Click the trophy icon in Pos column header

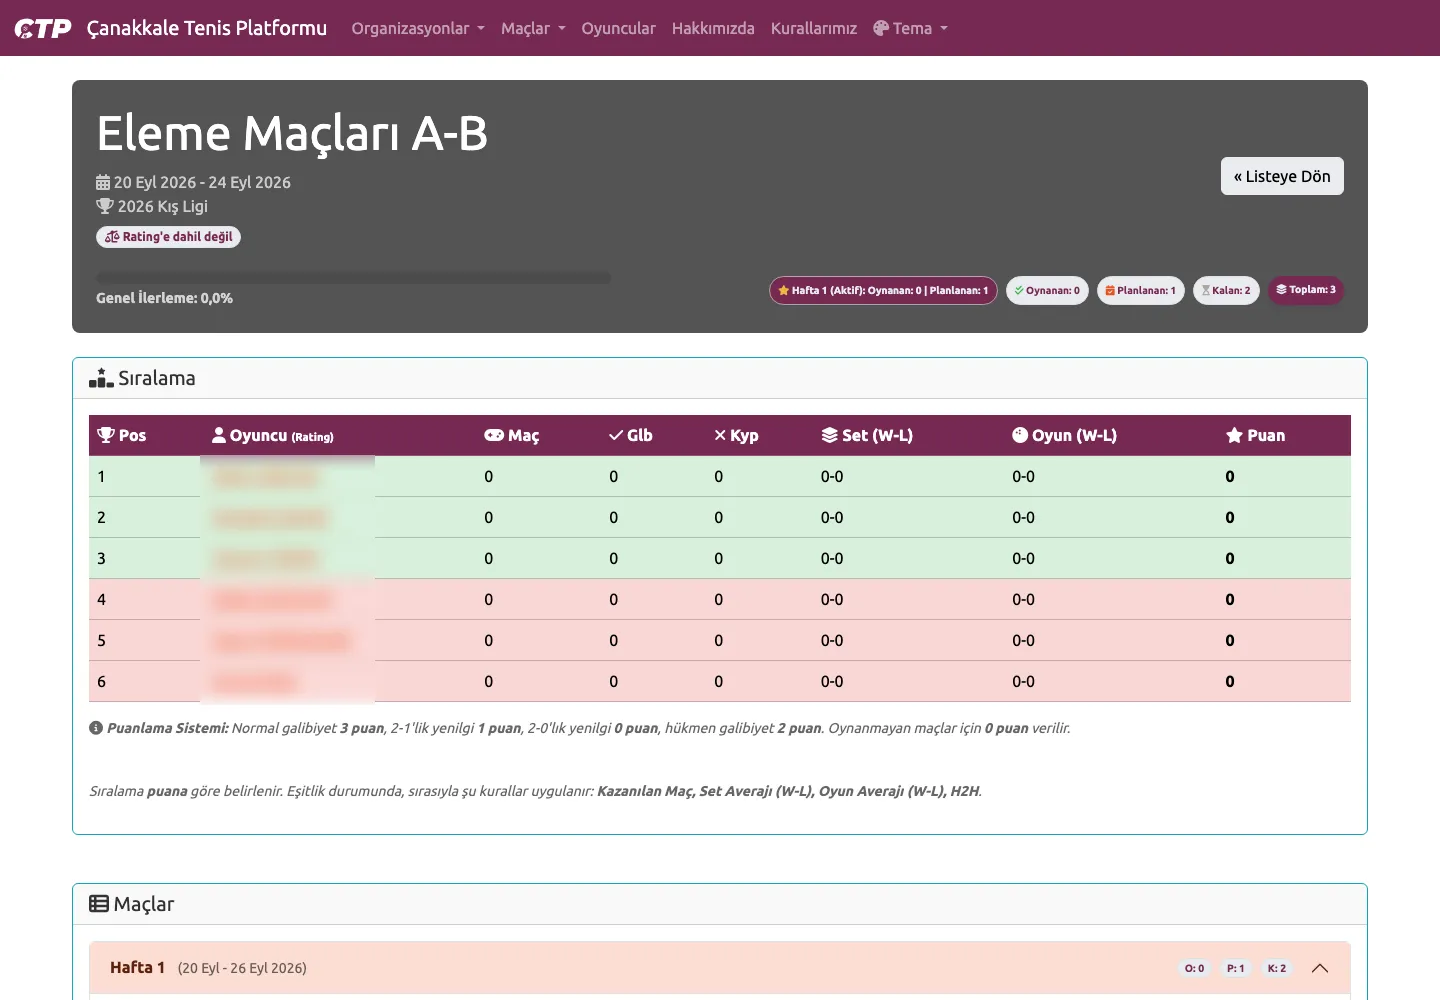point(106,435)
